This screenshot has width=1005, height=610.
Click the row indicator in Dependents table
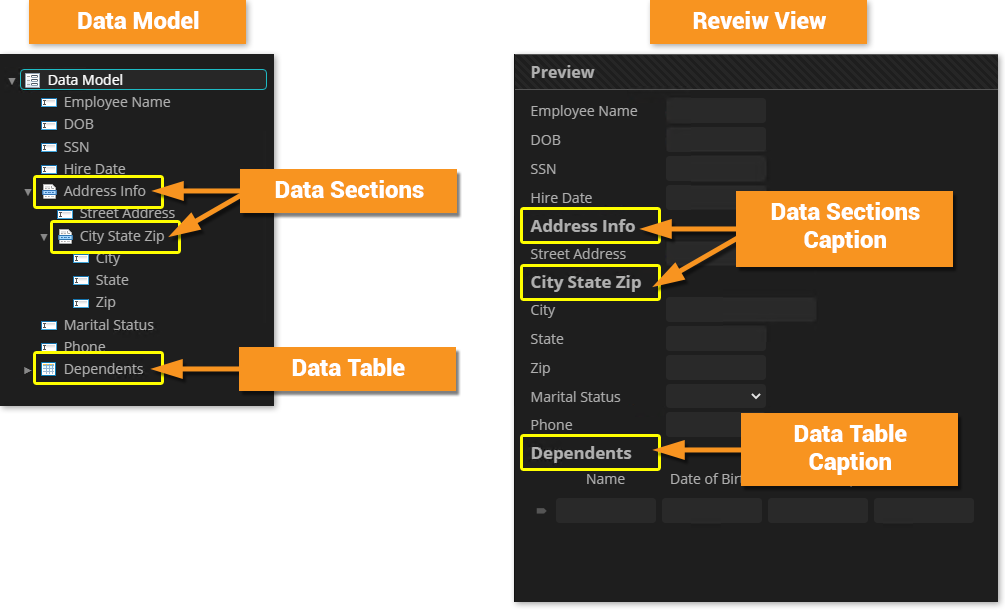[x=541, y=511]
